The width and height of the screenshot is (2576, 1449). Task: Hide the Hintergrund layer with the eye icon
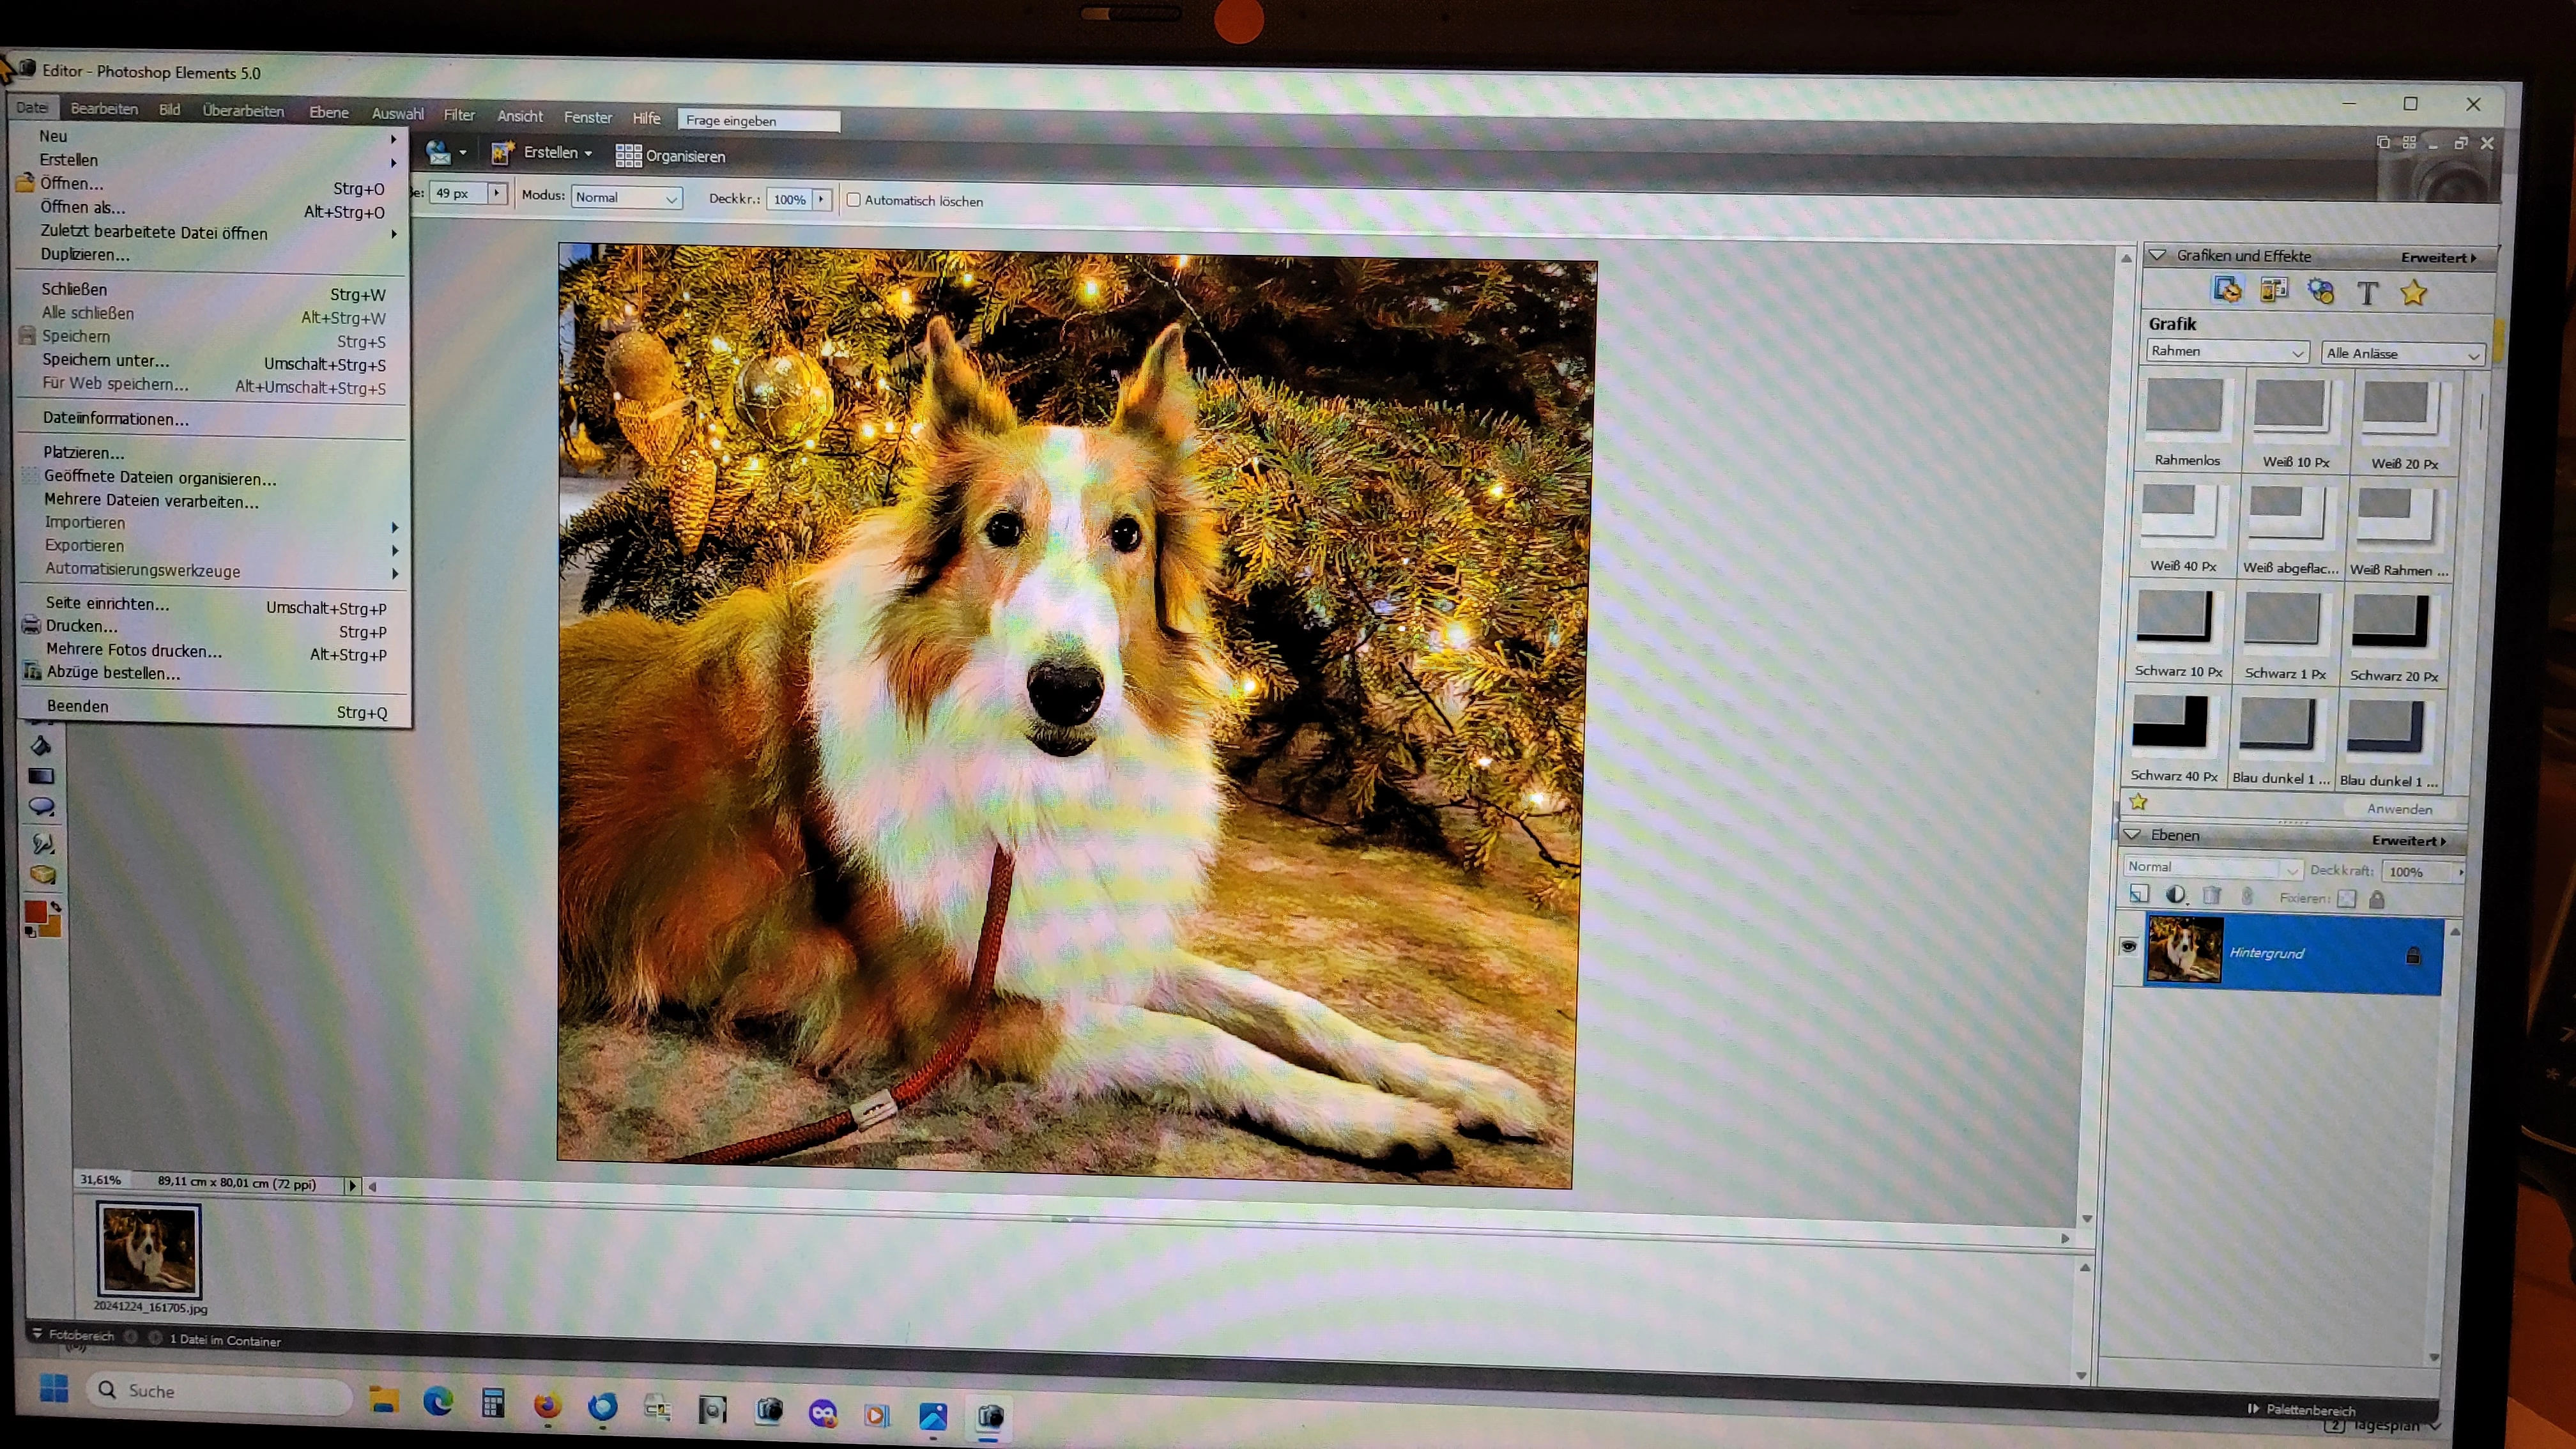coord(2128,946)
